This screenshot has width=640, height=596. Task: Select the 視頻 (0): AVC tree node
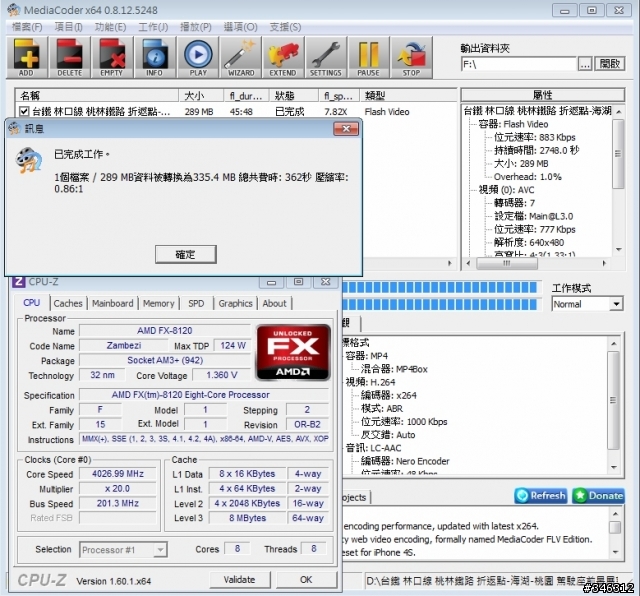coord(506,190)
